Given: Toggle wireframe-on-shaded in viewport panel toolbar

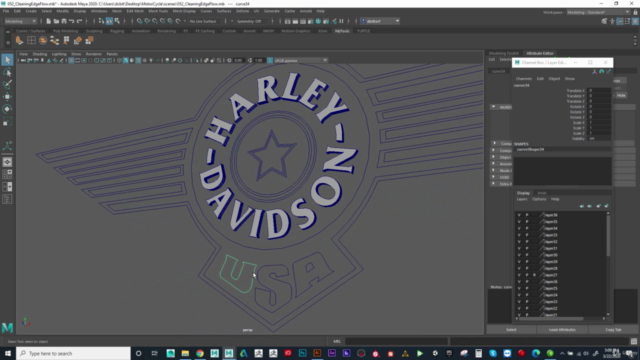Looking at the screenshot, I should [x=138, y=60].
